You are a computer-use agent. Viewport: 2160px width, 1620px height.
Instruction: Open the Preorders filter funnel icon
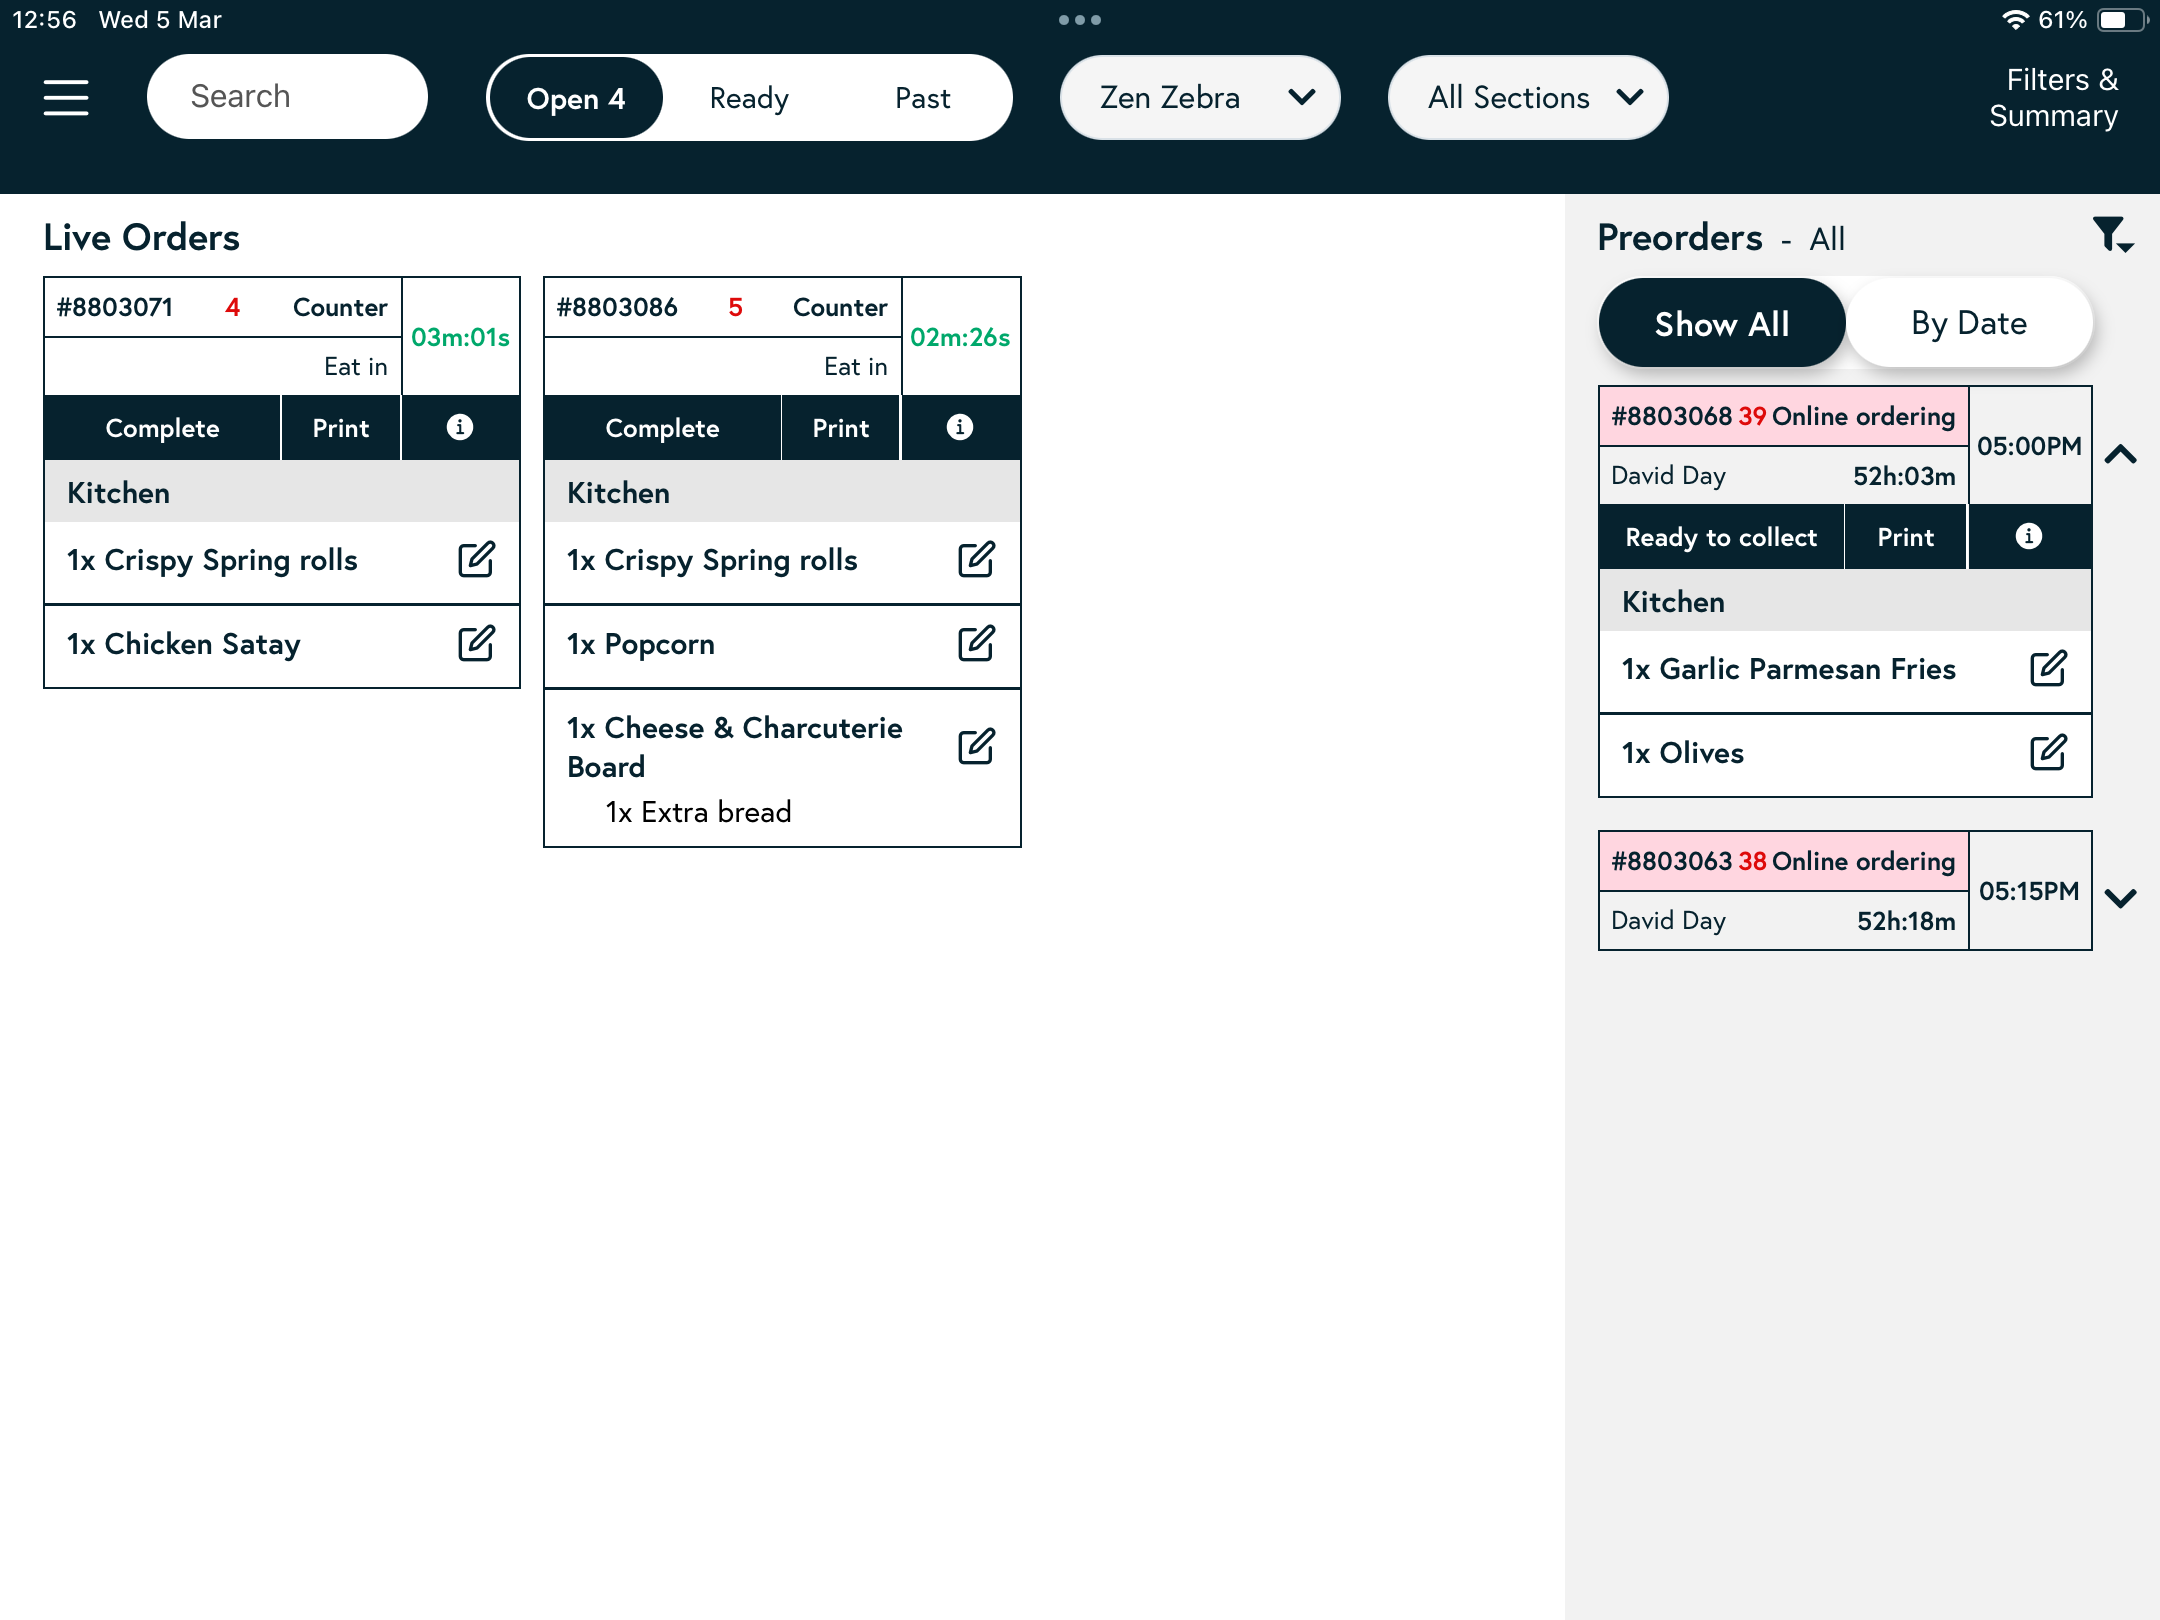[x=2112, y=236]
